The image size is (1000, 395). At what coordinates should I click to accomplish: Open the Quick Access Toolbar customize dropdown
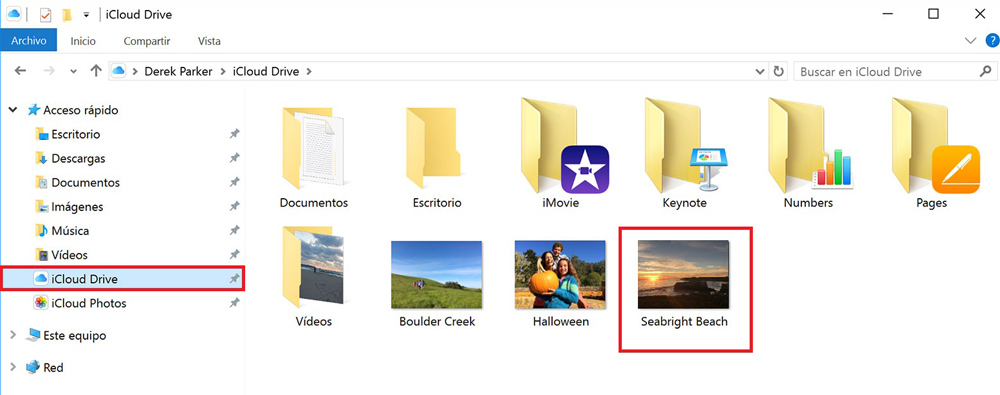[x=86, y=15]
